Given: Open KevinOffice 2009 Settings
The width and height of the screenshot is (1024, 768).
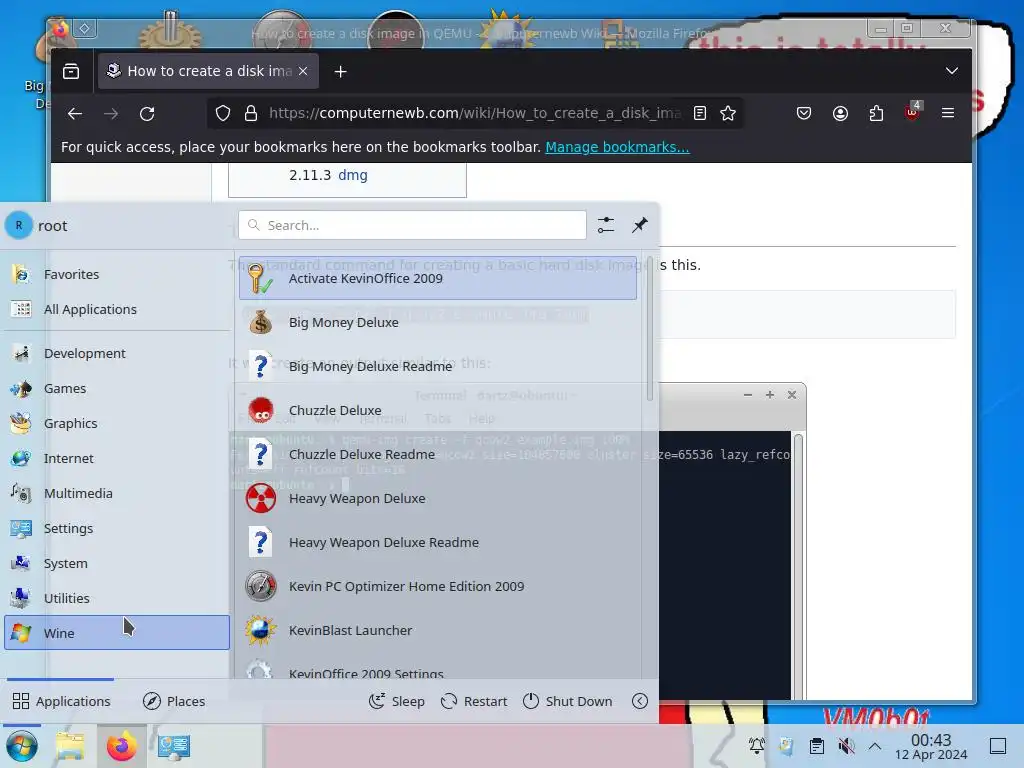Looking at the screenshot, I should (438, 669).
